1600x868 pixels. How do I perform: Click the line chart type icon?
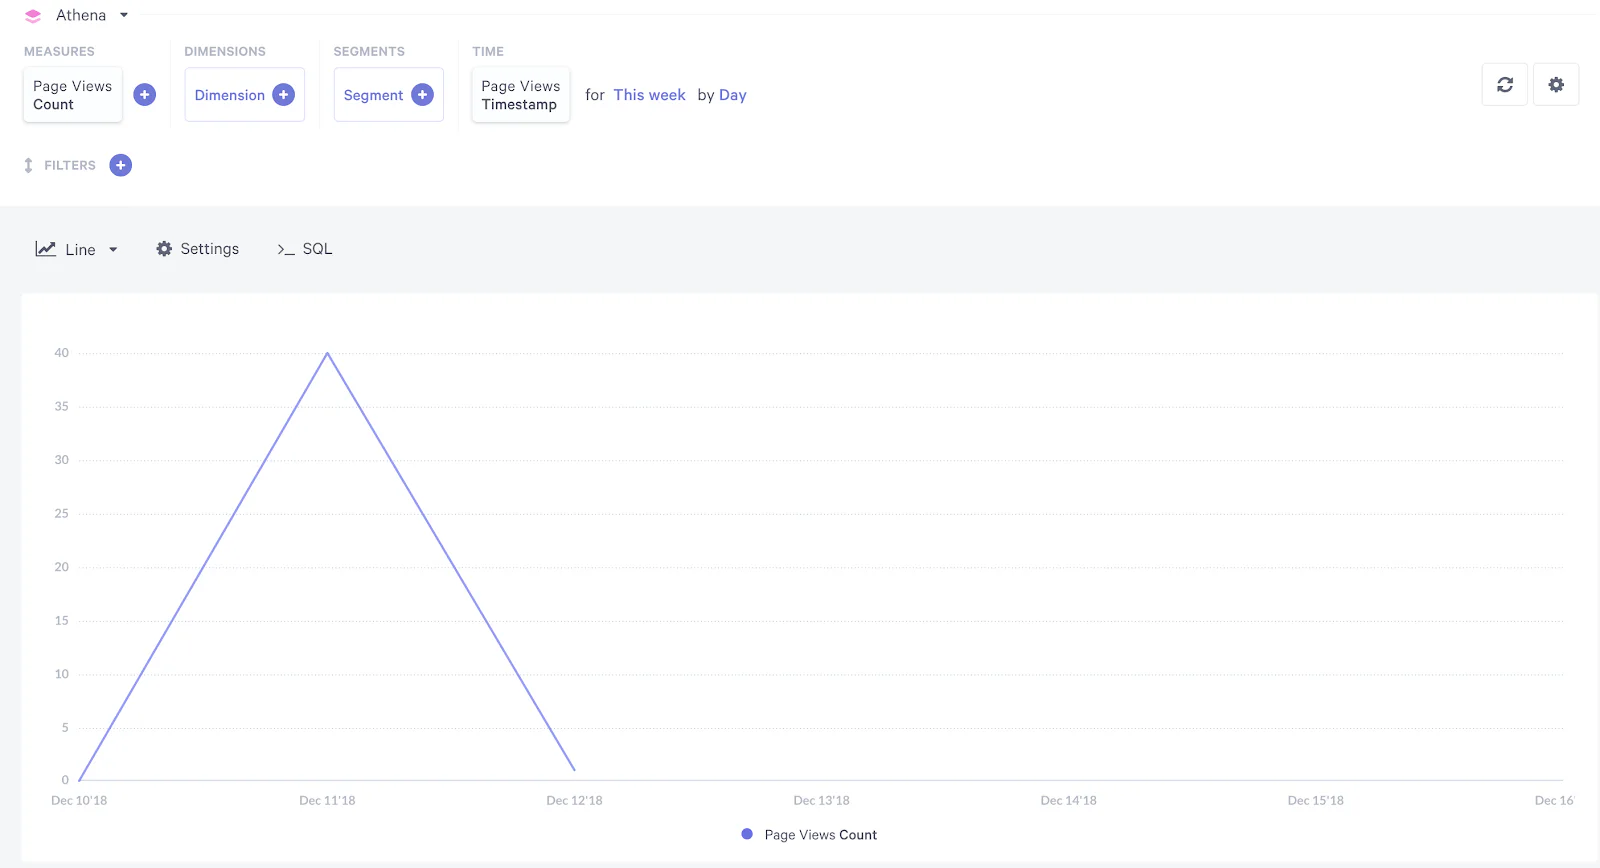point(46,249)
